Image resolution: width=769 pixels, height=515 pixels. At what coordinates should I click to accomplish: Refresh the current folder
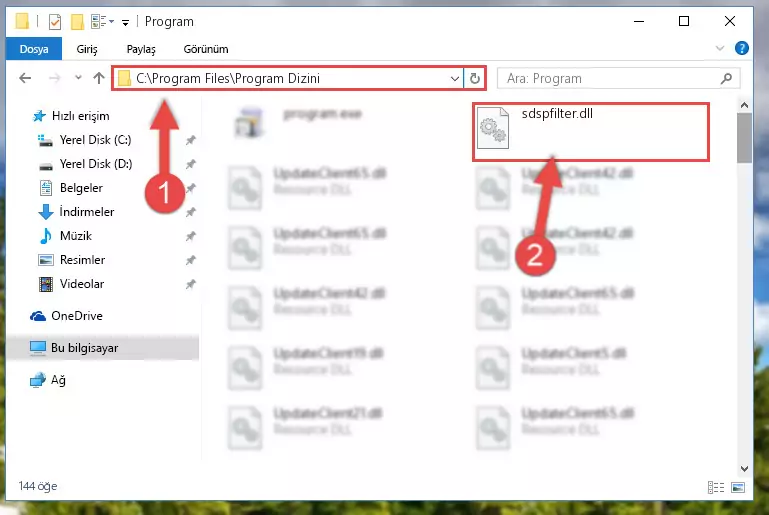coord(475,78)
